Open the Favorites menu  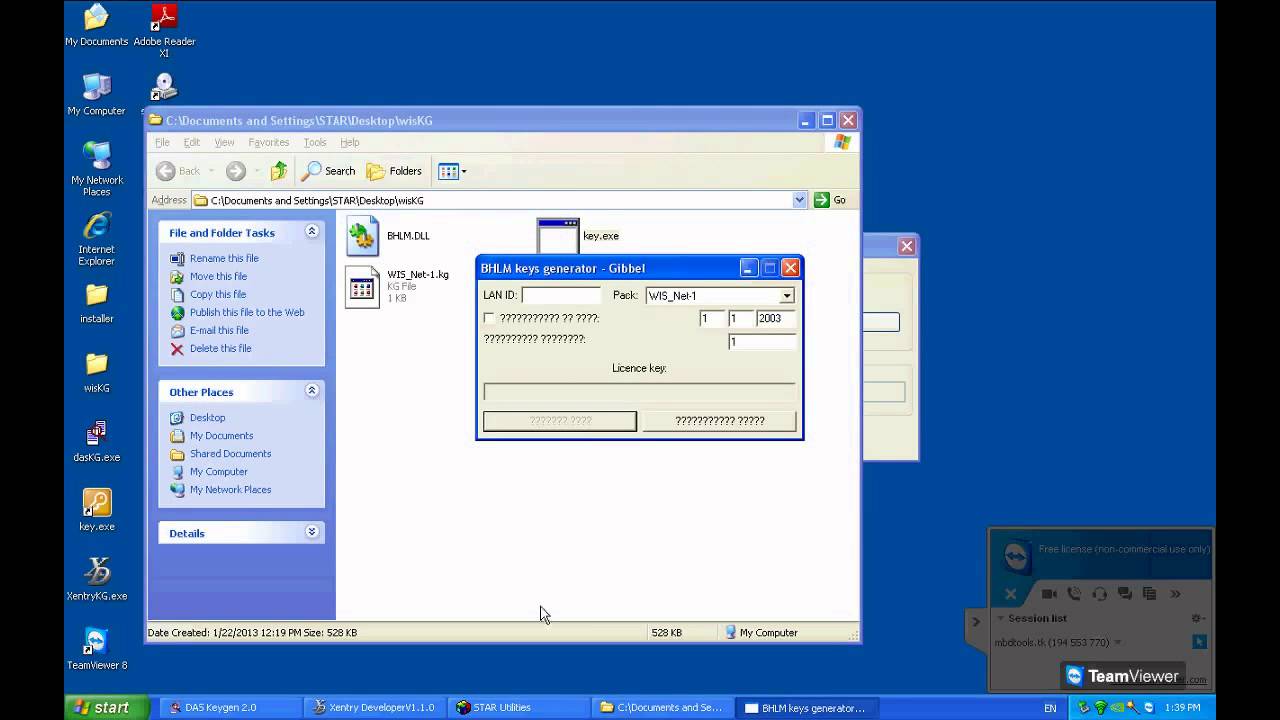268,142
